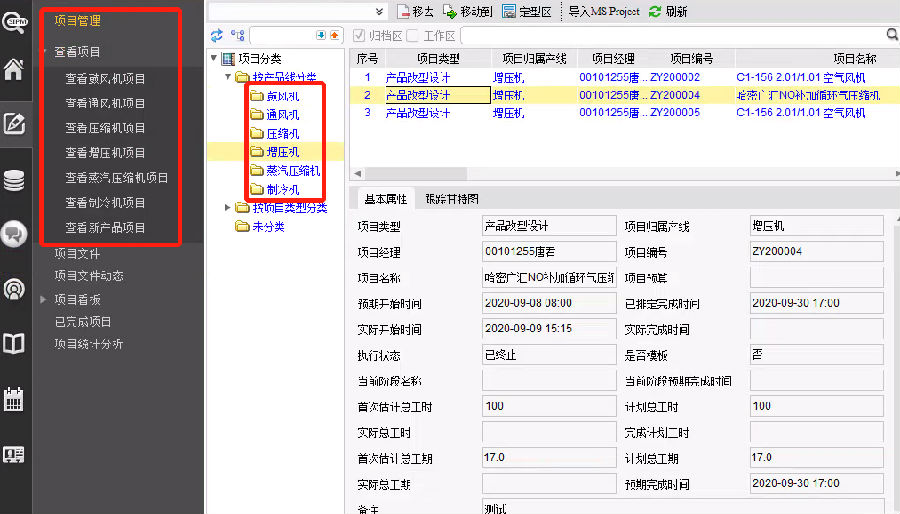Open 查看增压机项目 in sidebar menu
This screenshot has width=900, height=514.
105,153
